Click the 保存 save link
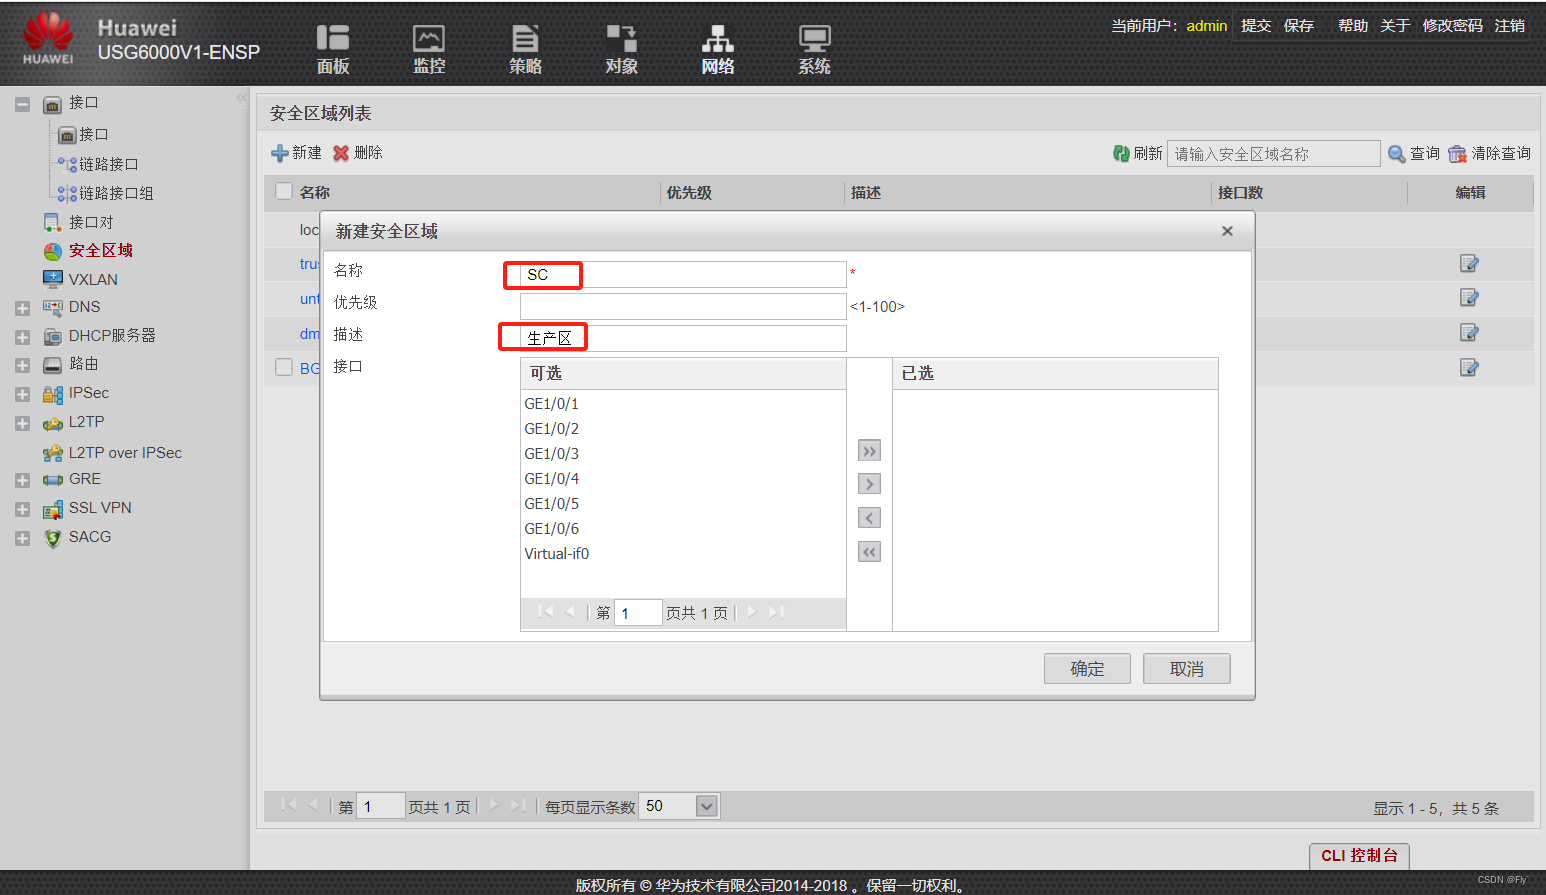Screen dimensions: 1546x895 click(1299, 26)
